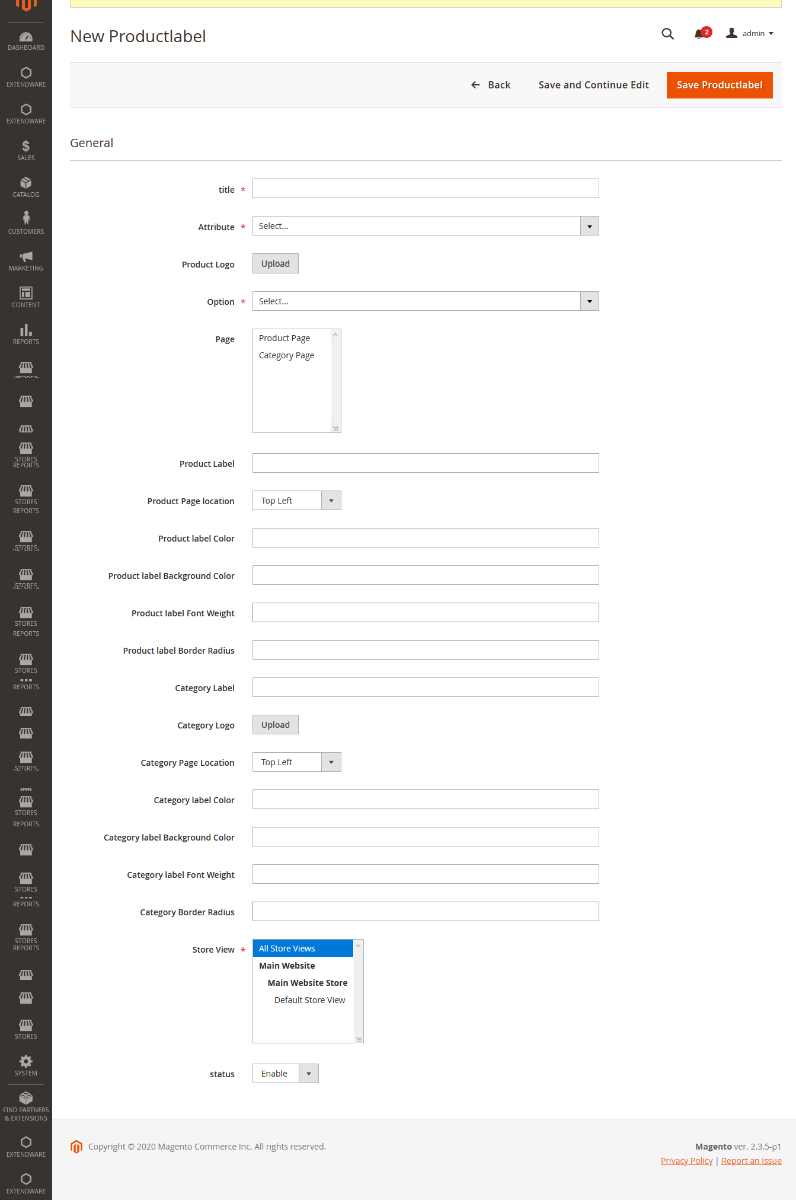Click the Store View listbox scrollbar
Image resolution: width=796 pixels, height=1200 pixels.
358,991
